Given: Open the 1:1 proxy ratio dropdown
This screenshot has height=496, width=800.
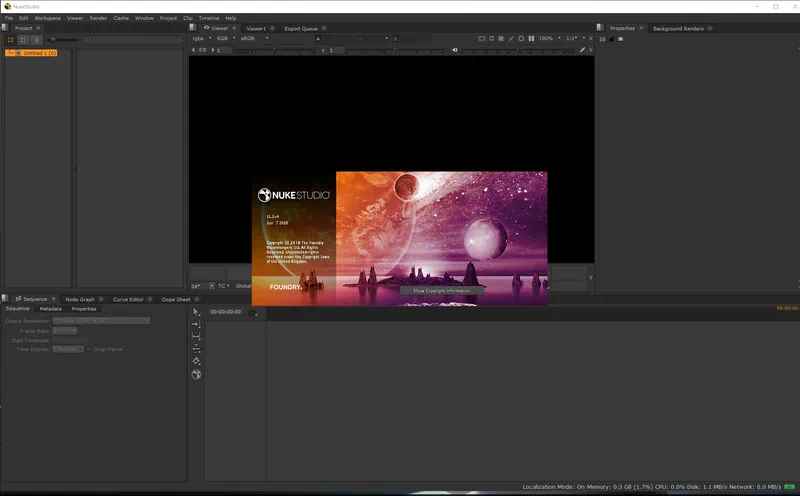Looking at the screenshot, I should 576,38.
